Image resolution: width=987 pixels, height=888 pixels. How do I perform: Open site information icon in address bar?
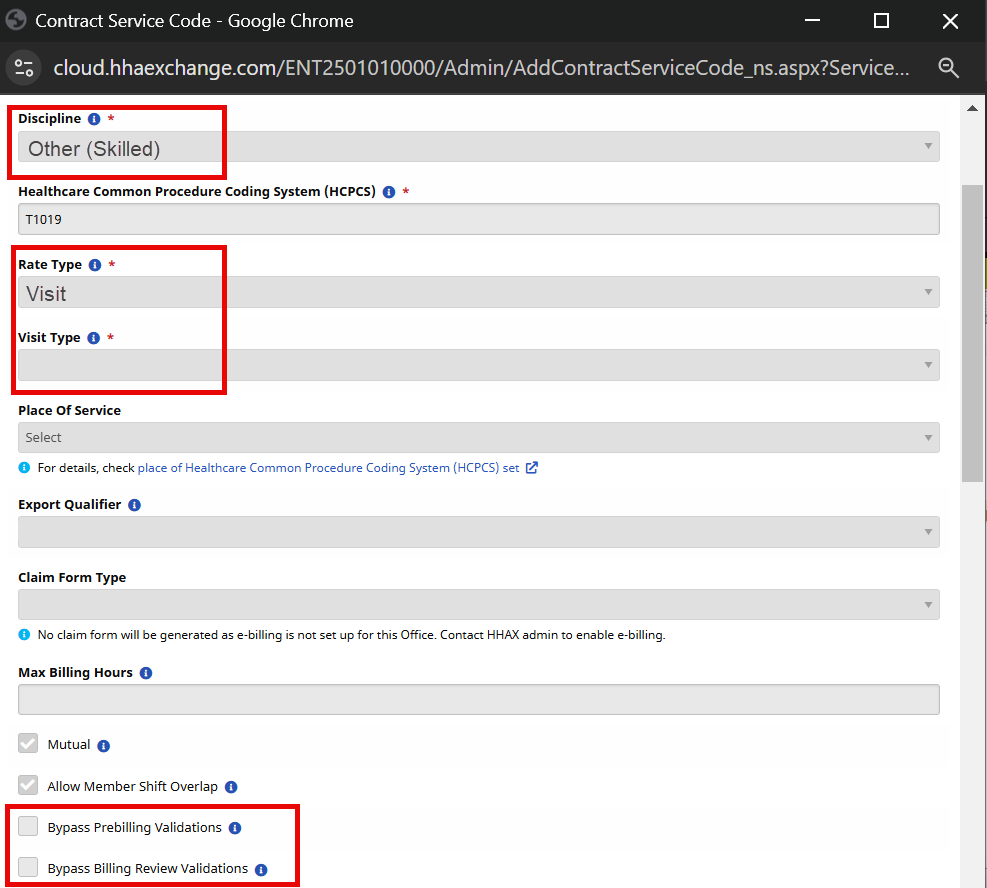click(25, 68)
